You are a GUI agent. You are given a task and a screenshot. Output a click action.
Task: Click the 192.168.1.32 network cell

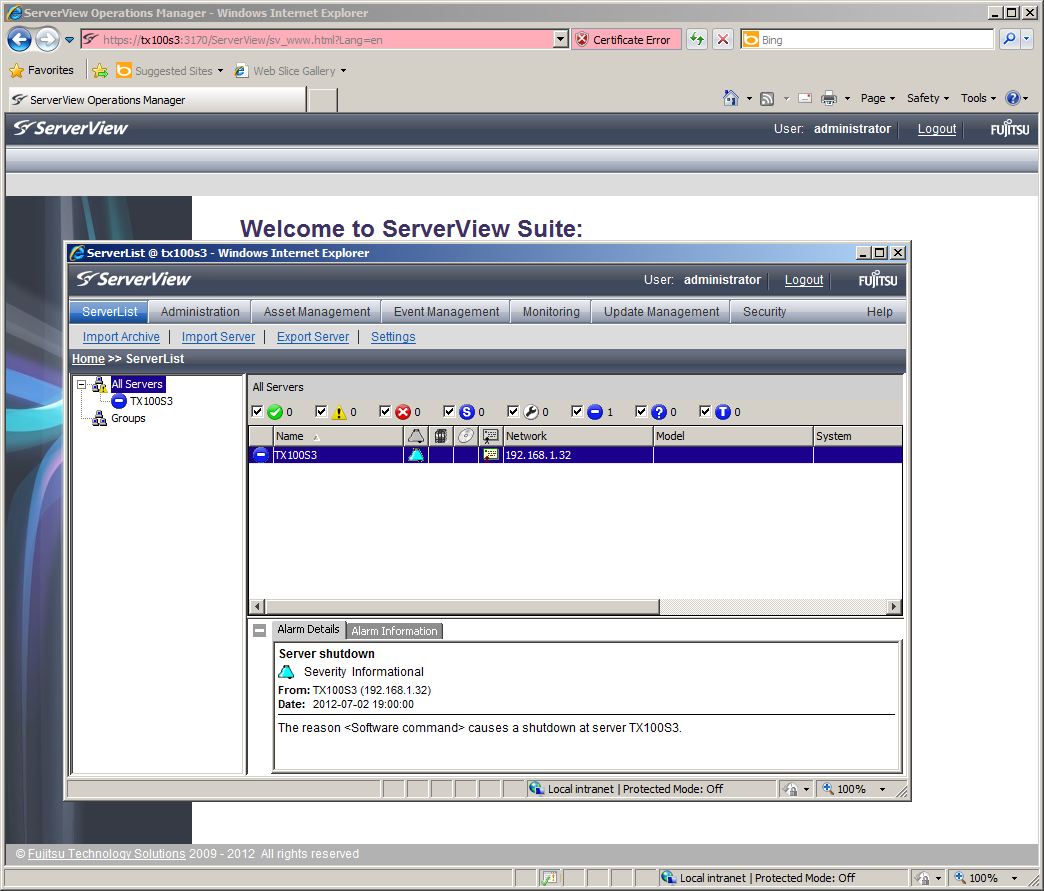pyautogui.click(x=577, y=455)
